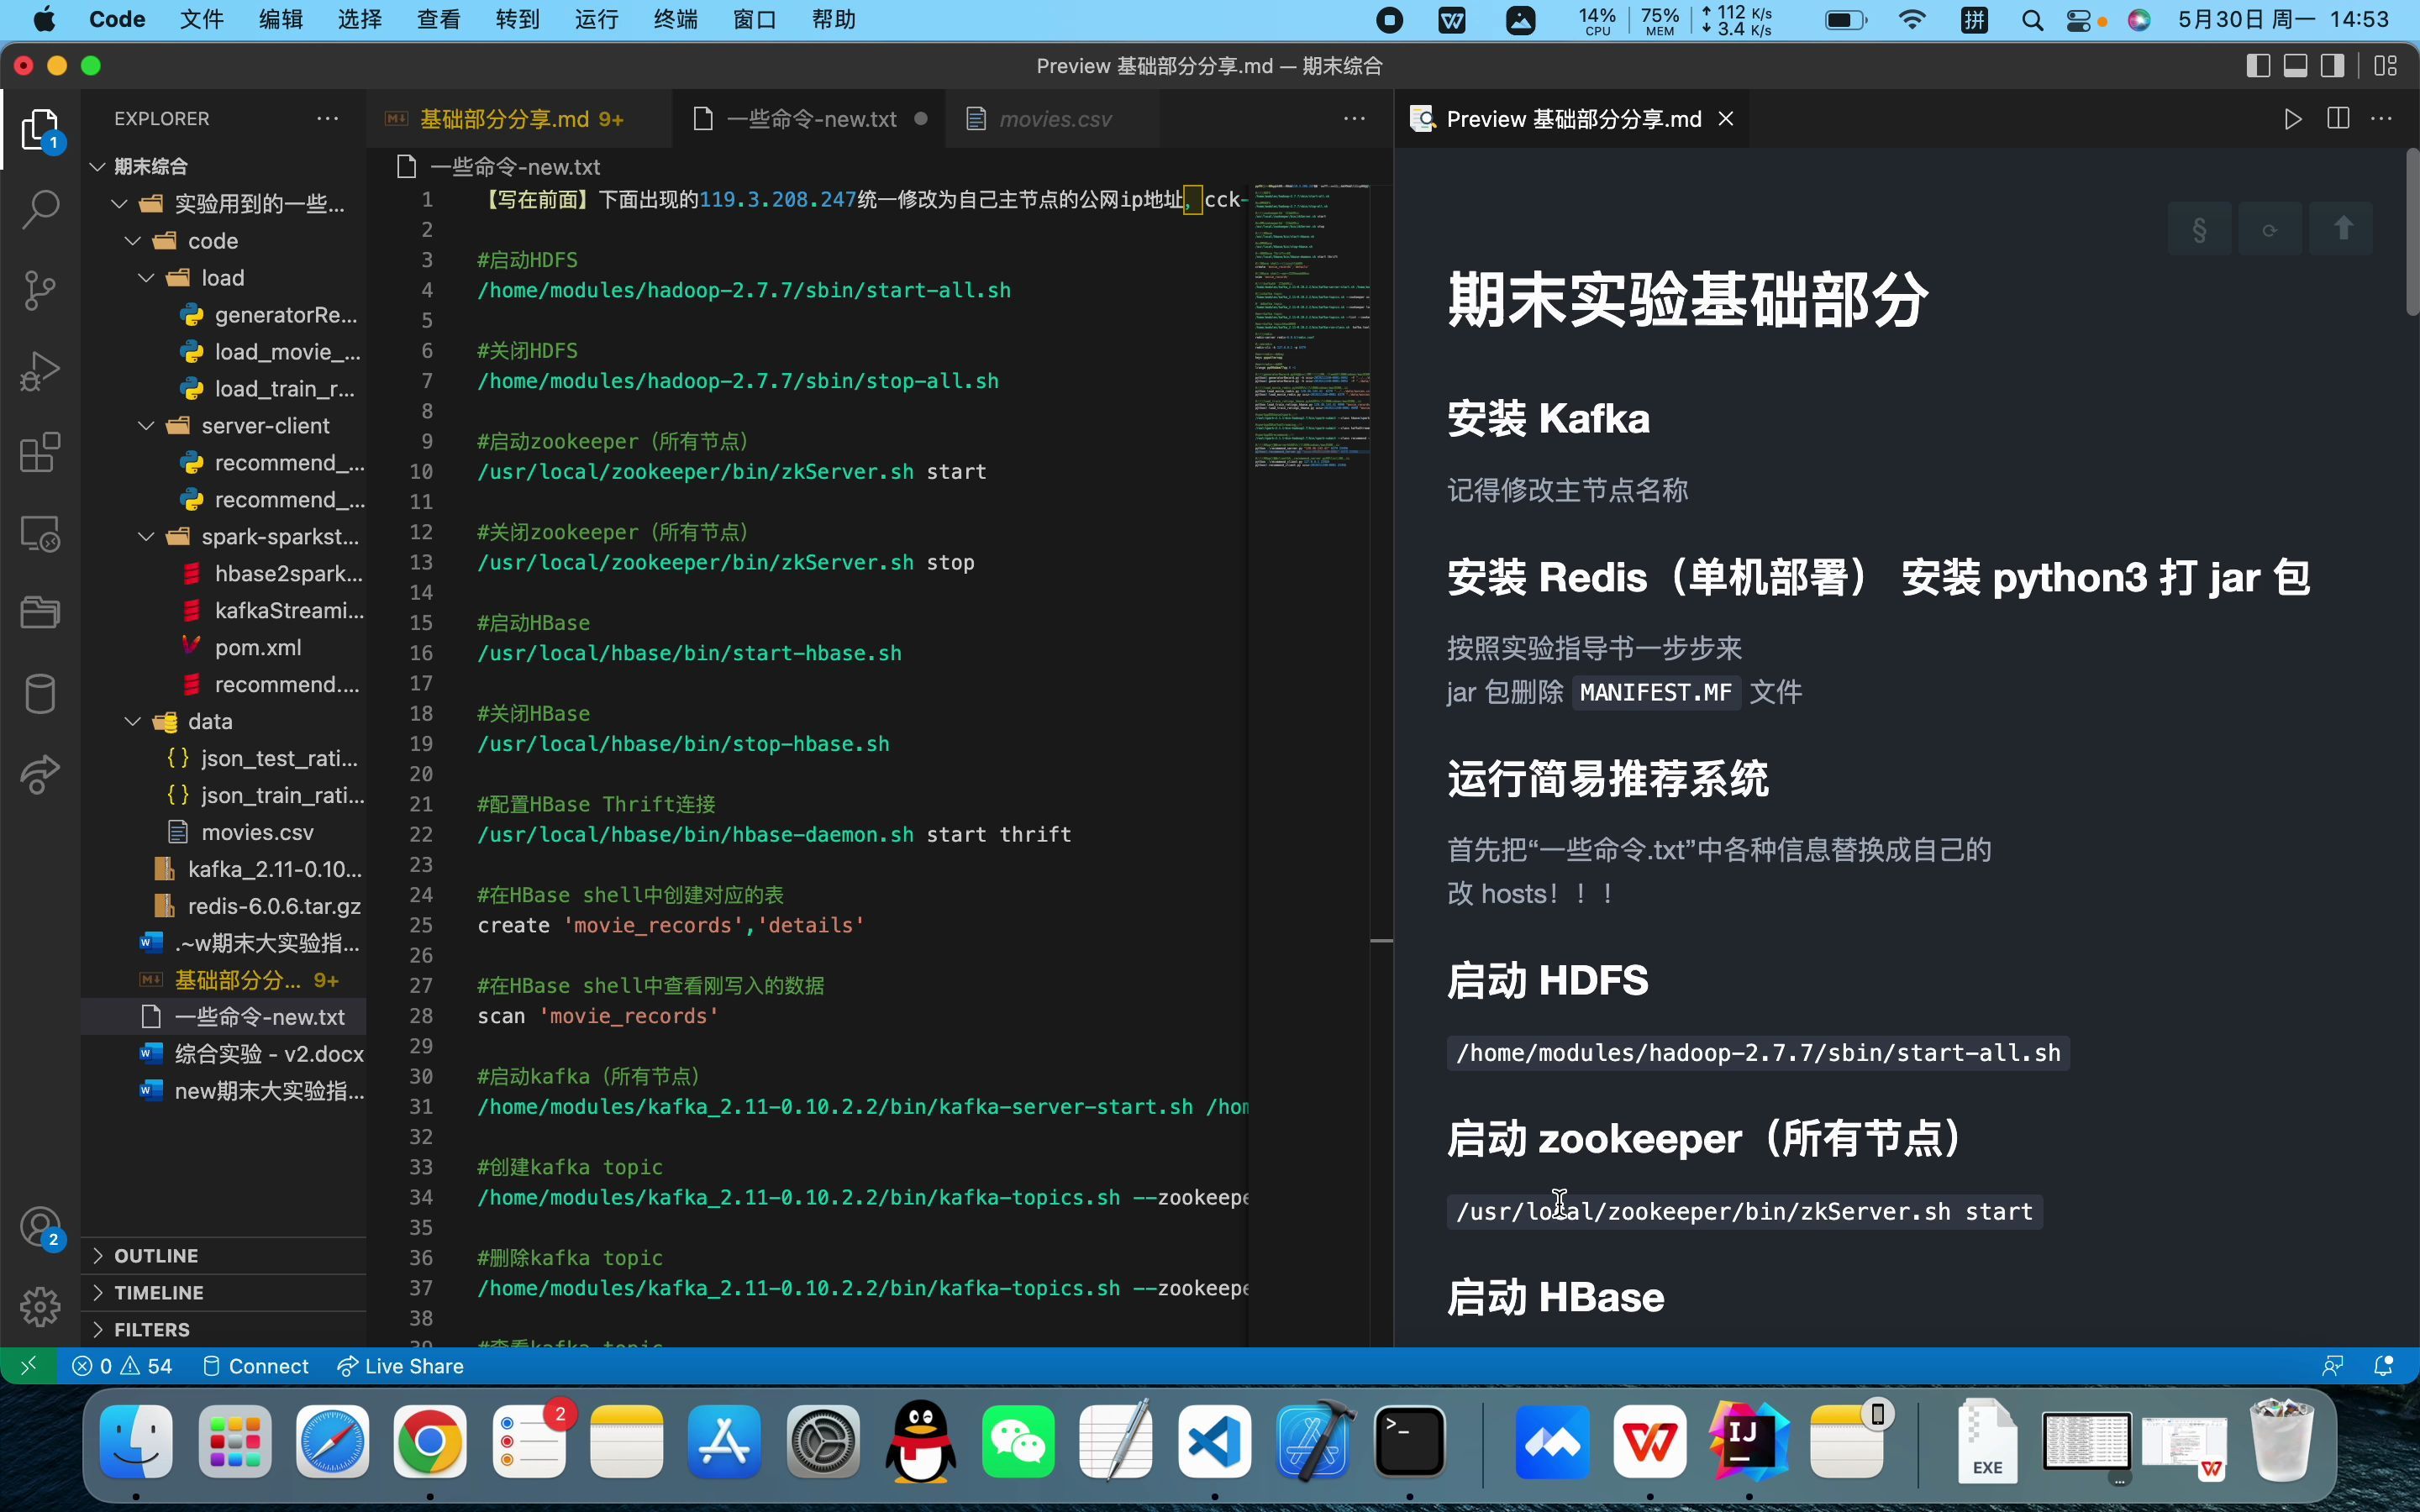Expand the TIMELINE section
The height and width of the screenshot is (1512, 2420).
coord(158,1292)
